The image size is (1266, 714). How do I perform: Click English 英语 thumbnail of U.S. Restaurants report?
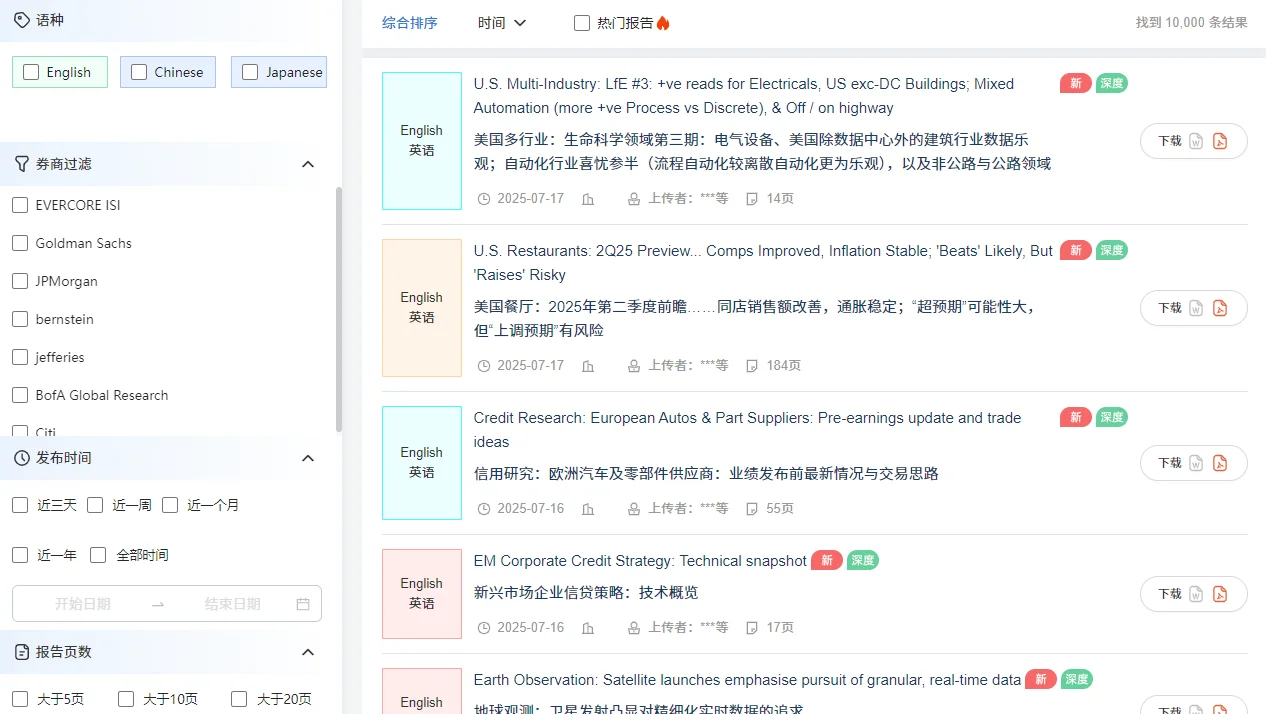point(422,308)
